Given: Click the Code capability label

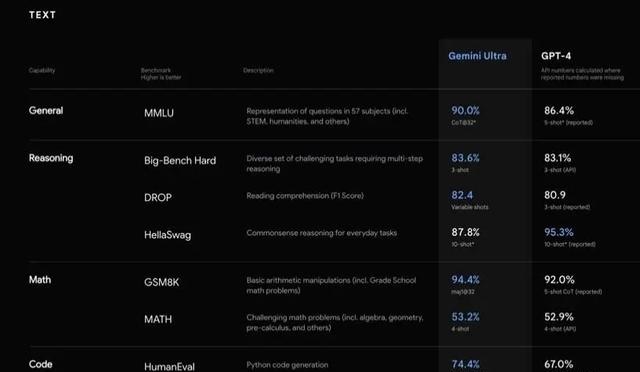Looking at the screenshot, I should [x=40, y=364].
